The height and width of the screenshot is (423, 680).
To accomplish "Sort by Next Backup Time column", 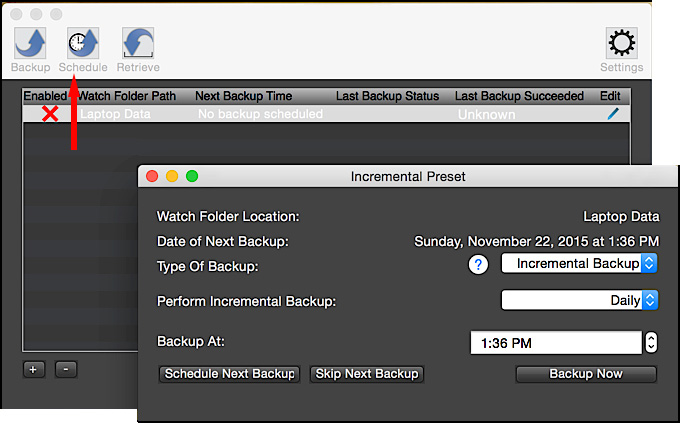I will point(243,96).
